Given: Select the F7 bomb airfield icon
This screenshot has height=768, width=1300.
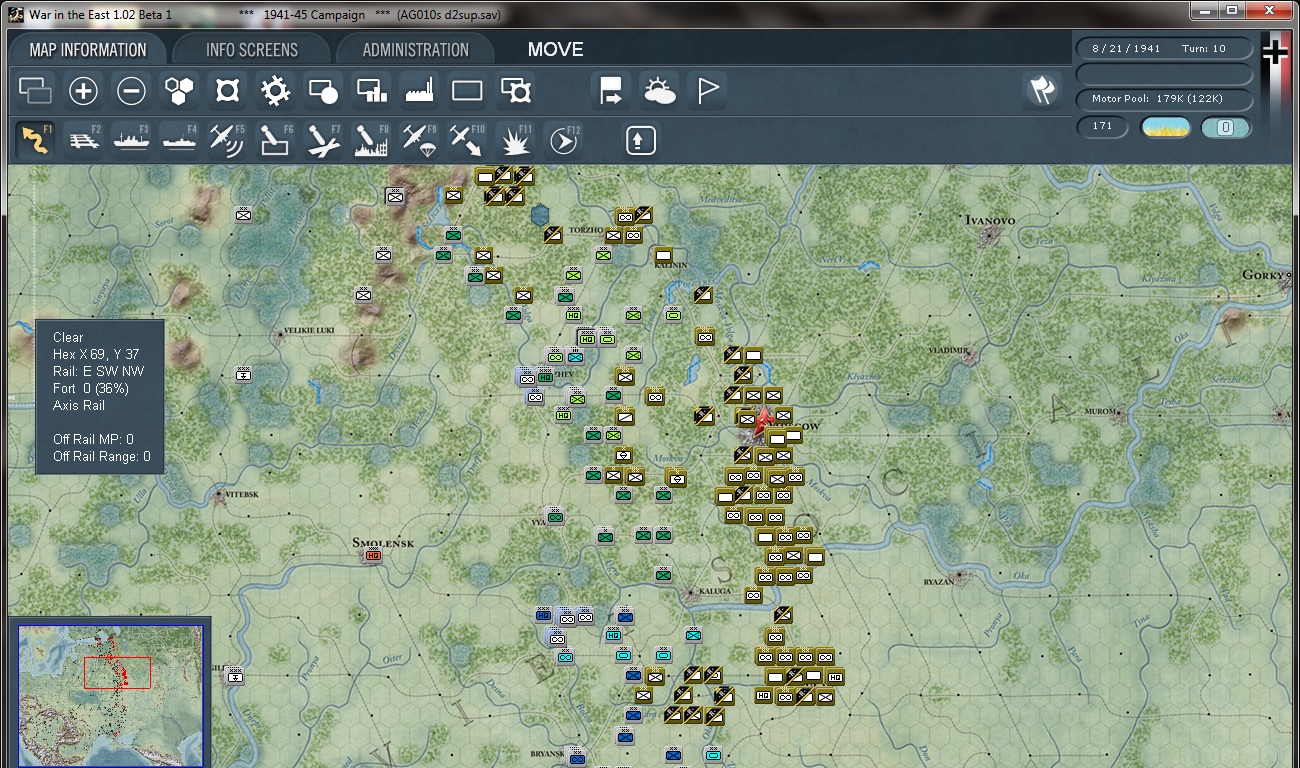Looking at the screenshot, I should [323, 140].
